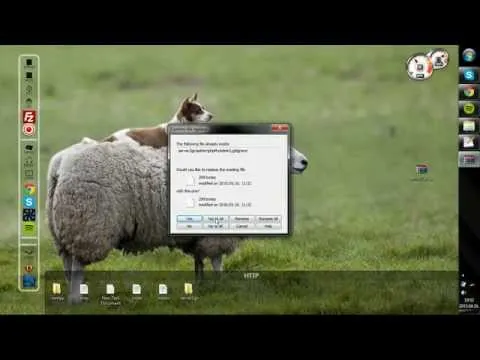Click the Windows Start orb on taskbar
Viewport: 480px width, 360px height.
click(x=469, y=55)
